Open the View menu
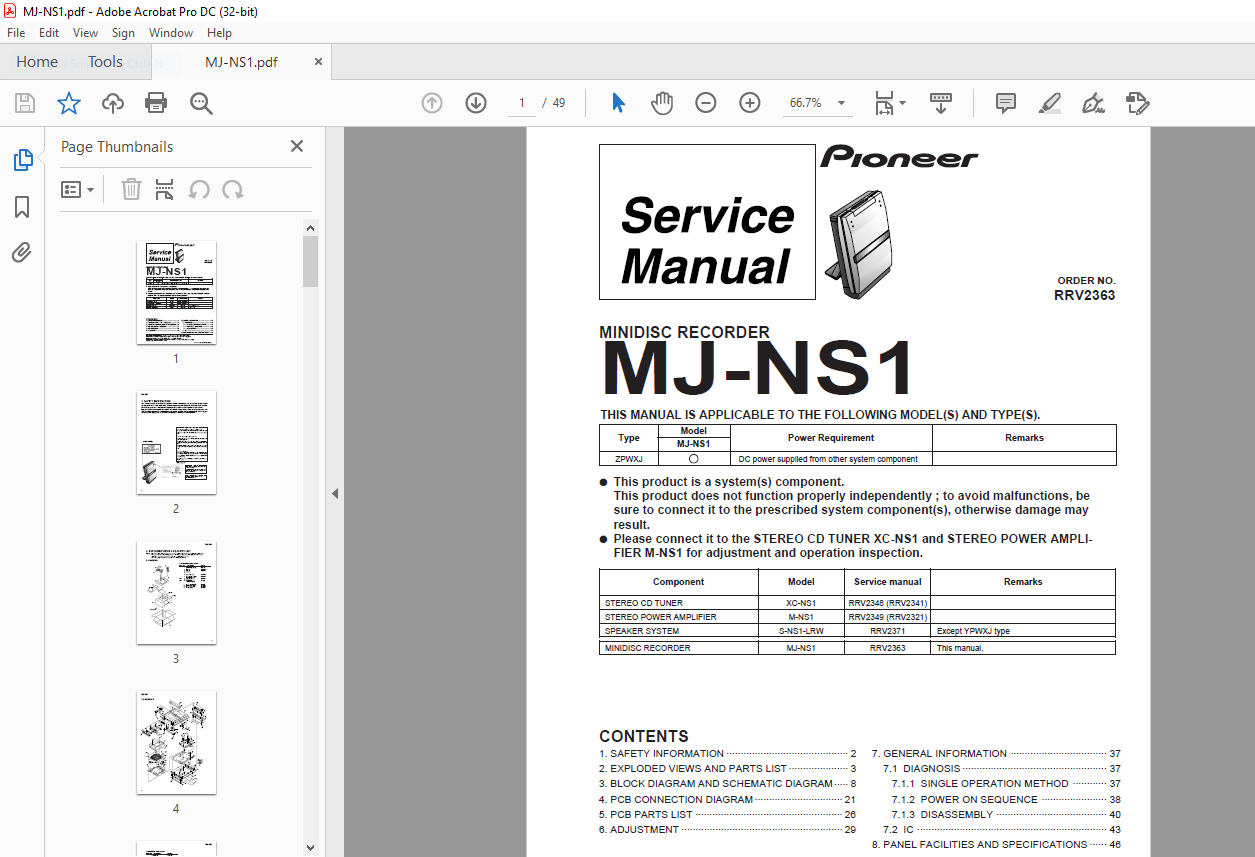 (86, 33)
